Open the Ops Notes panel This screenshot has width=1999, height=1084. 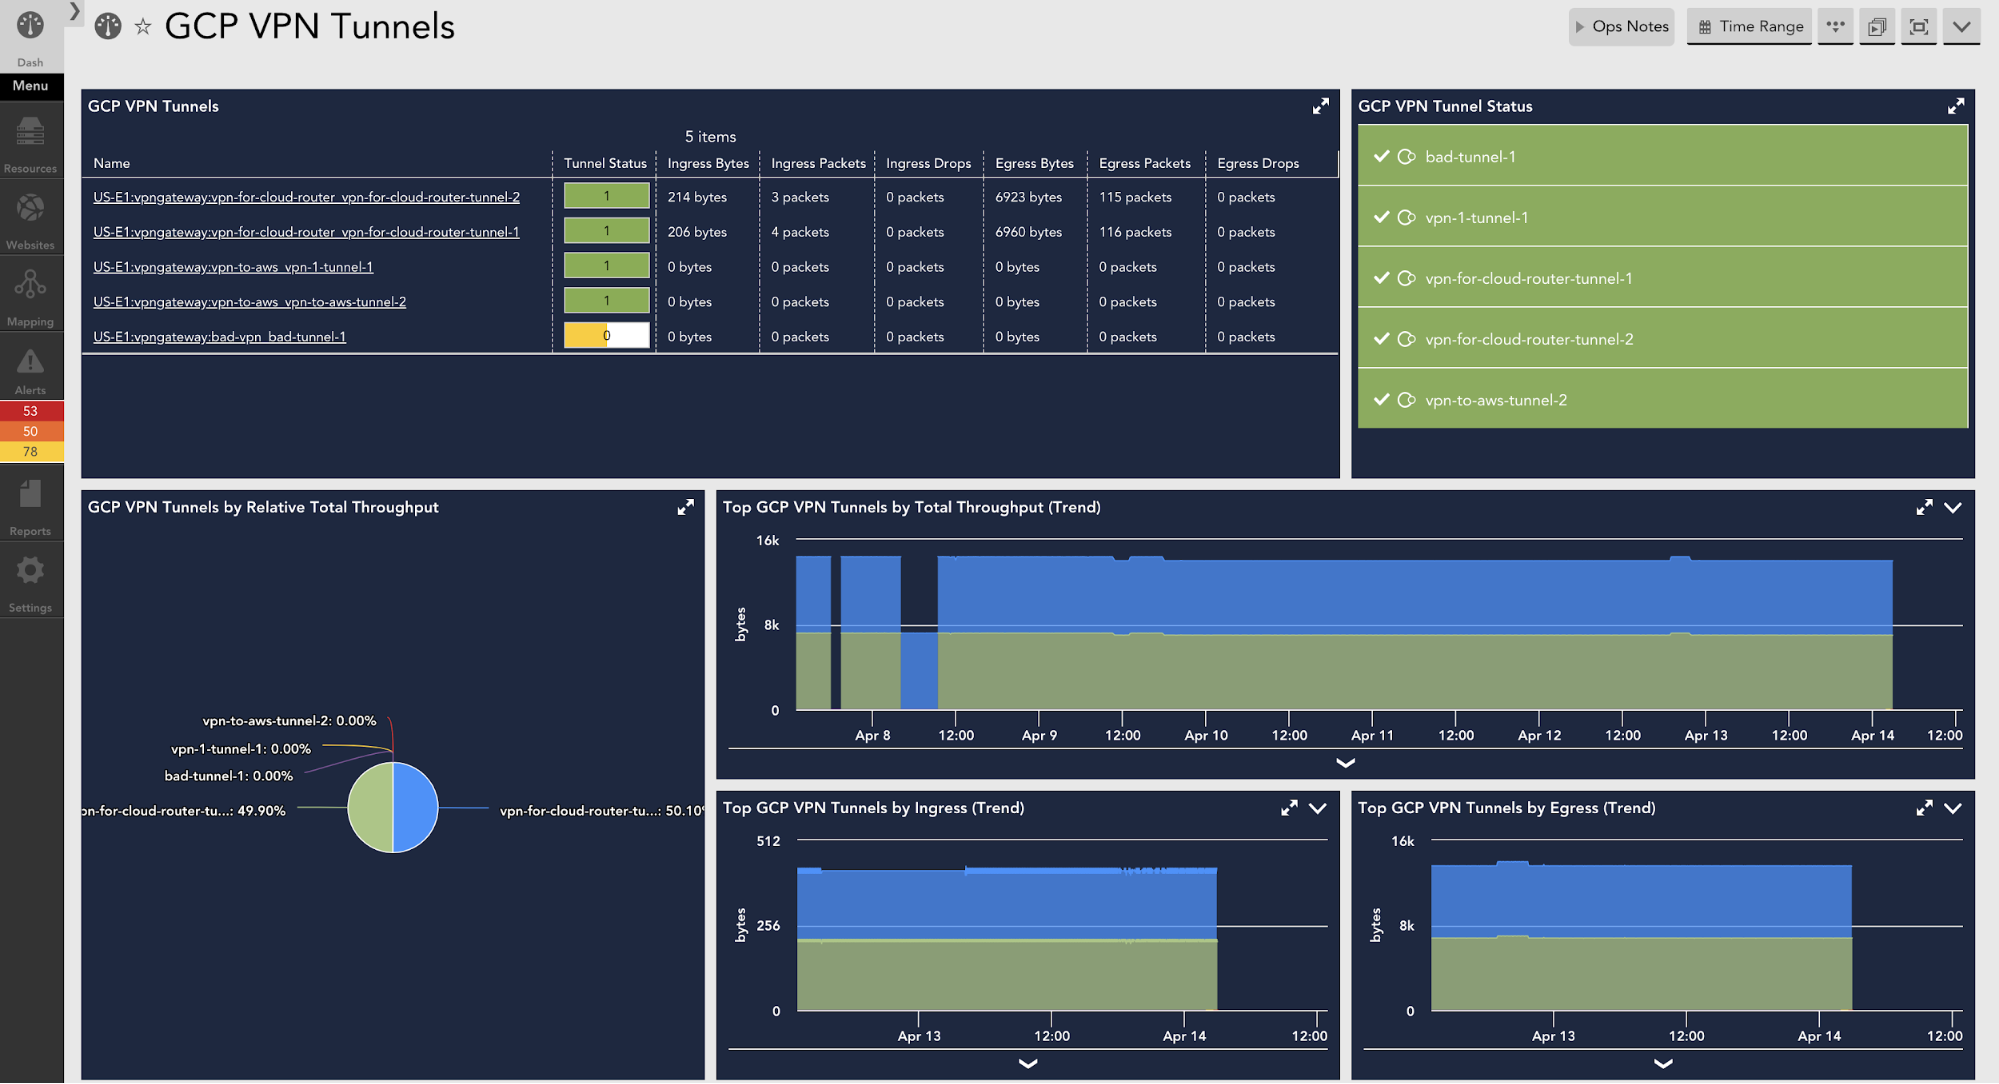click(1621, 27)
